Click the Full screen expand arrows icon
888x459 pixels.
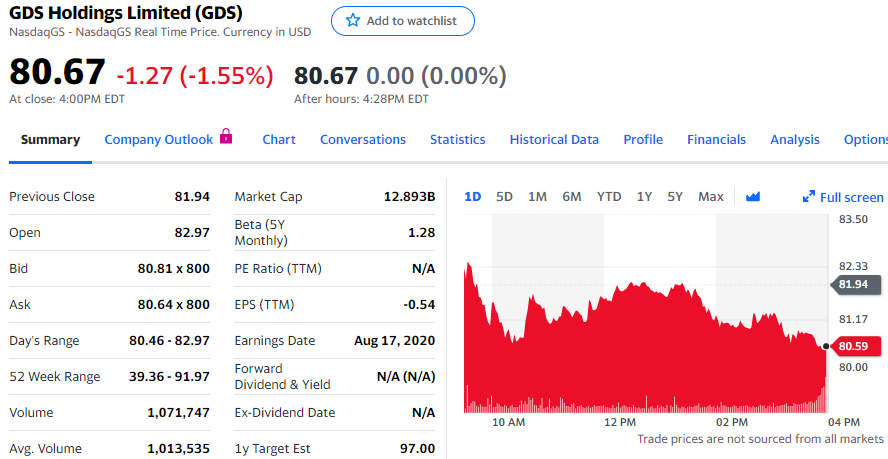[x=809, y=197]
